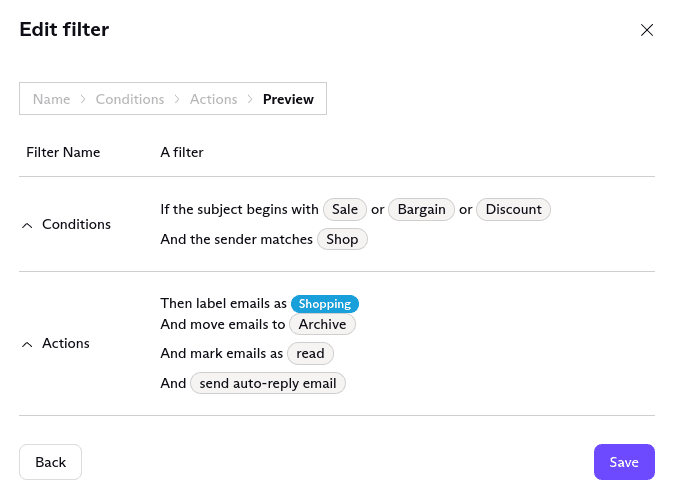Click the blue Shopping label badge

pos(325,304)
